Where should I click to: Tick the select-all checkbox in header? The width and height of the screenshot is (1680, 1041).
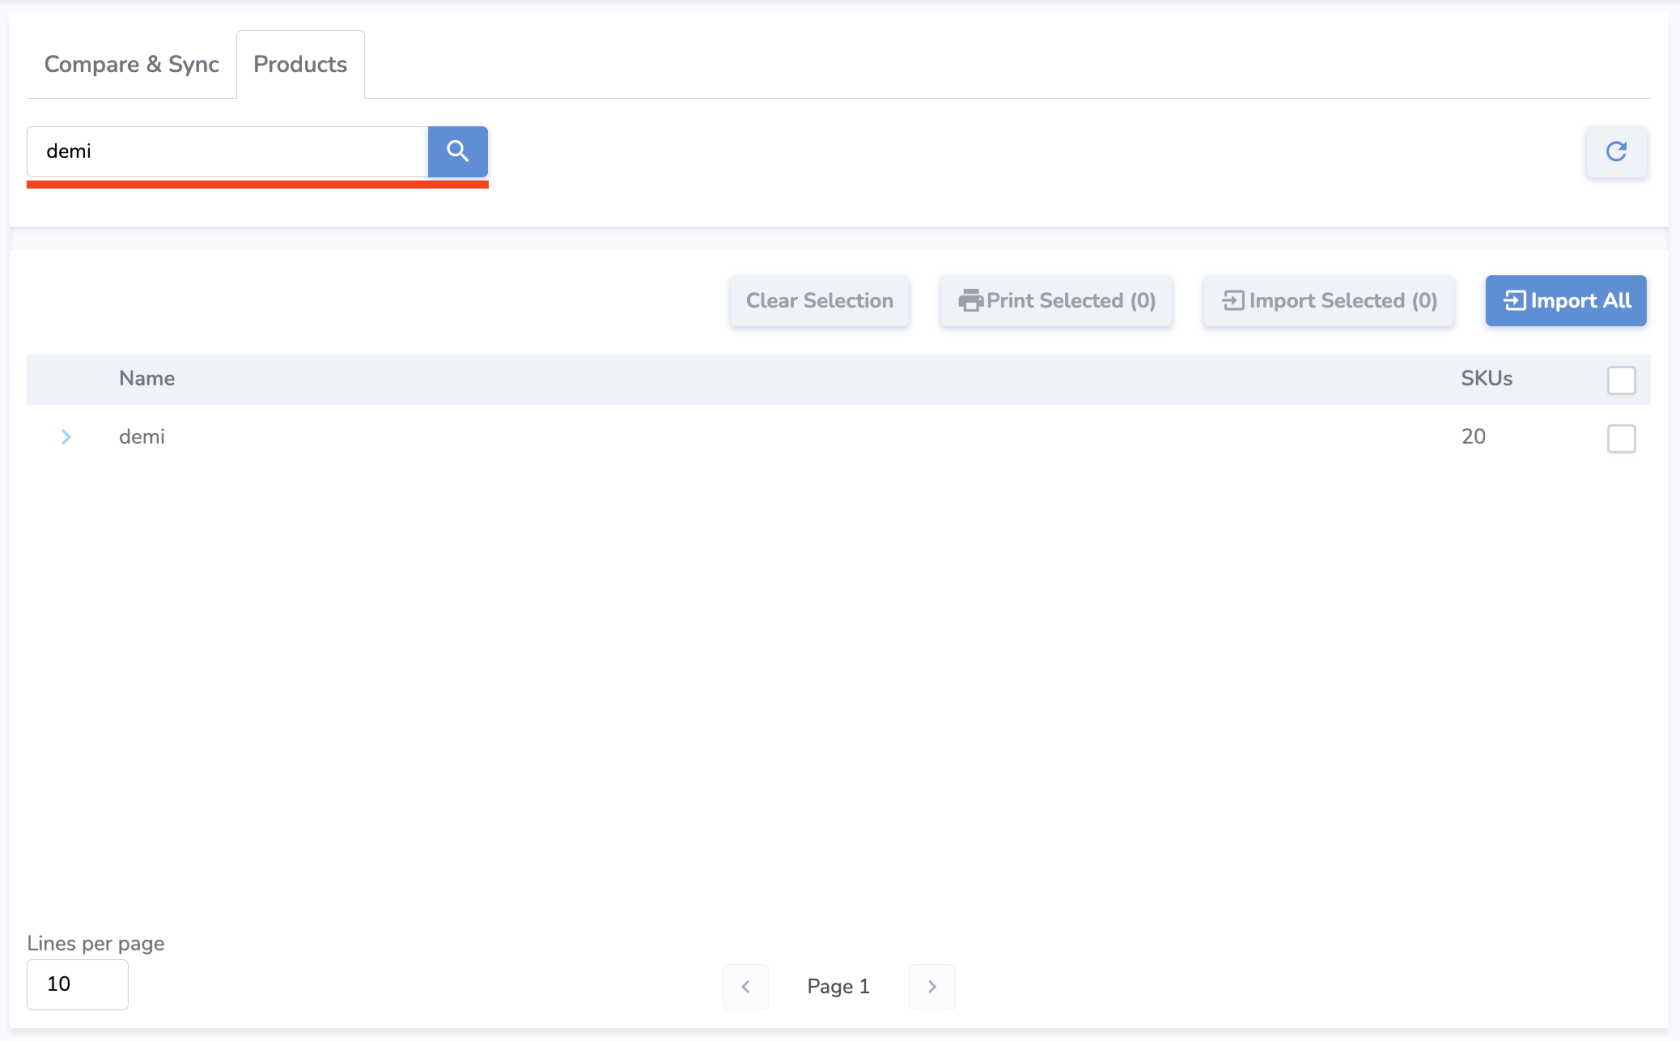pyautogui.click(x=1621, y=380)
